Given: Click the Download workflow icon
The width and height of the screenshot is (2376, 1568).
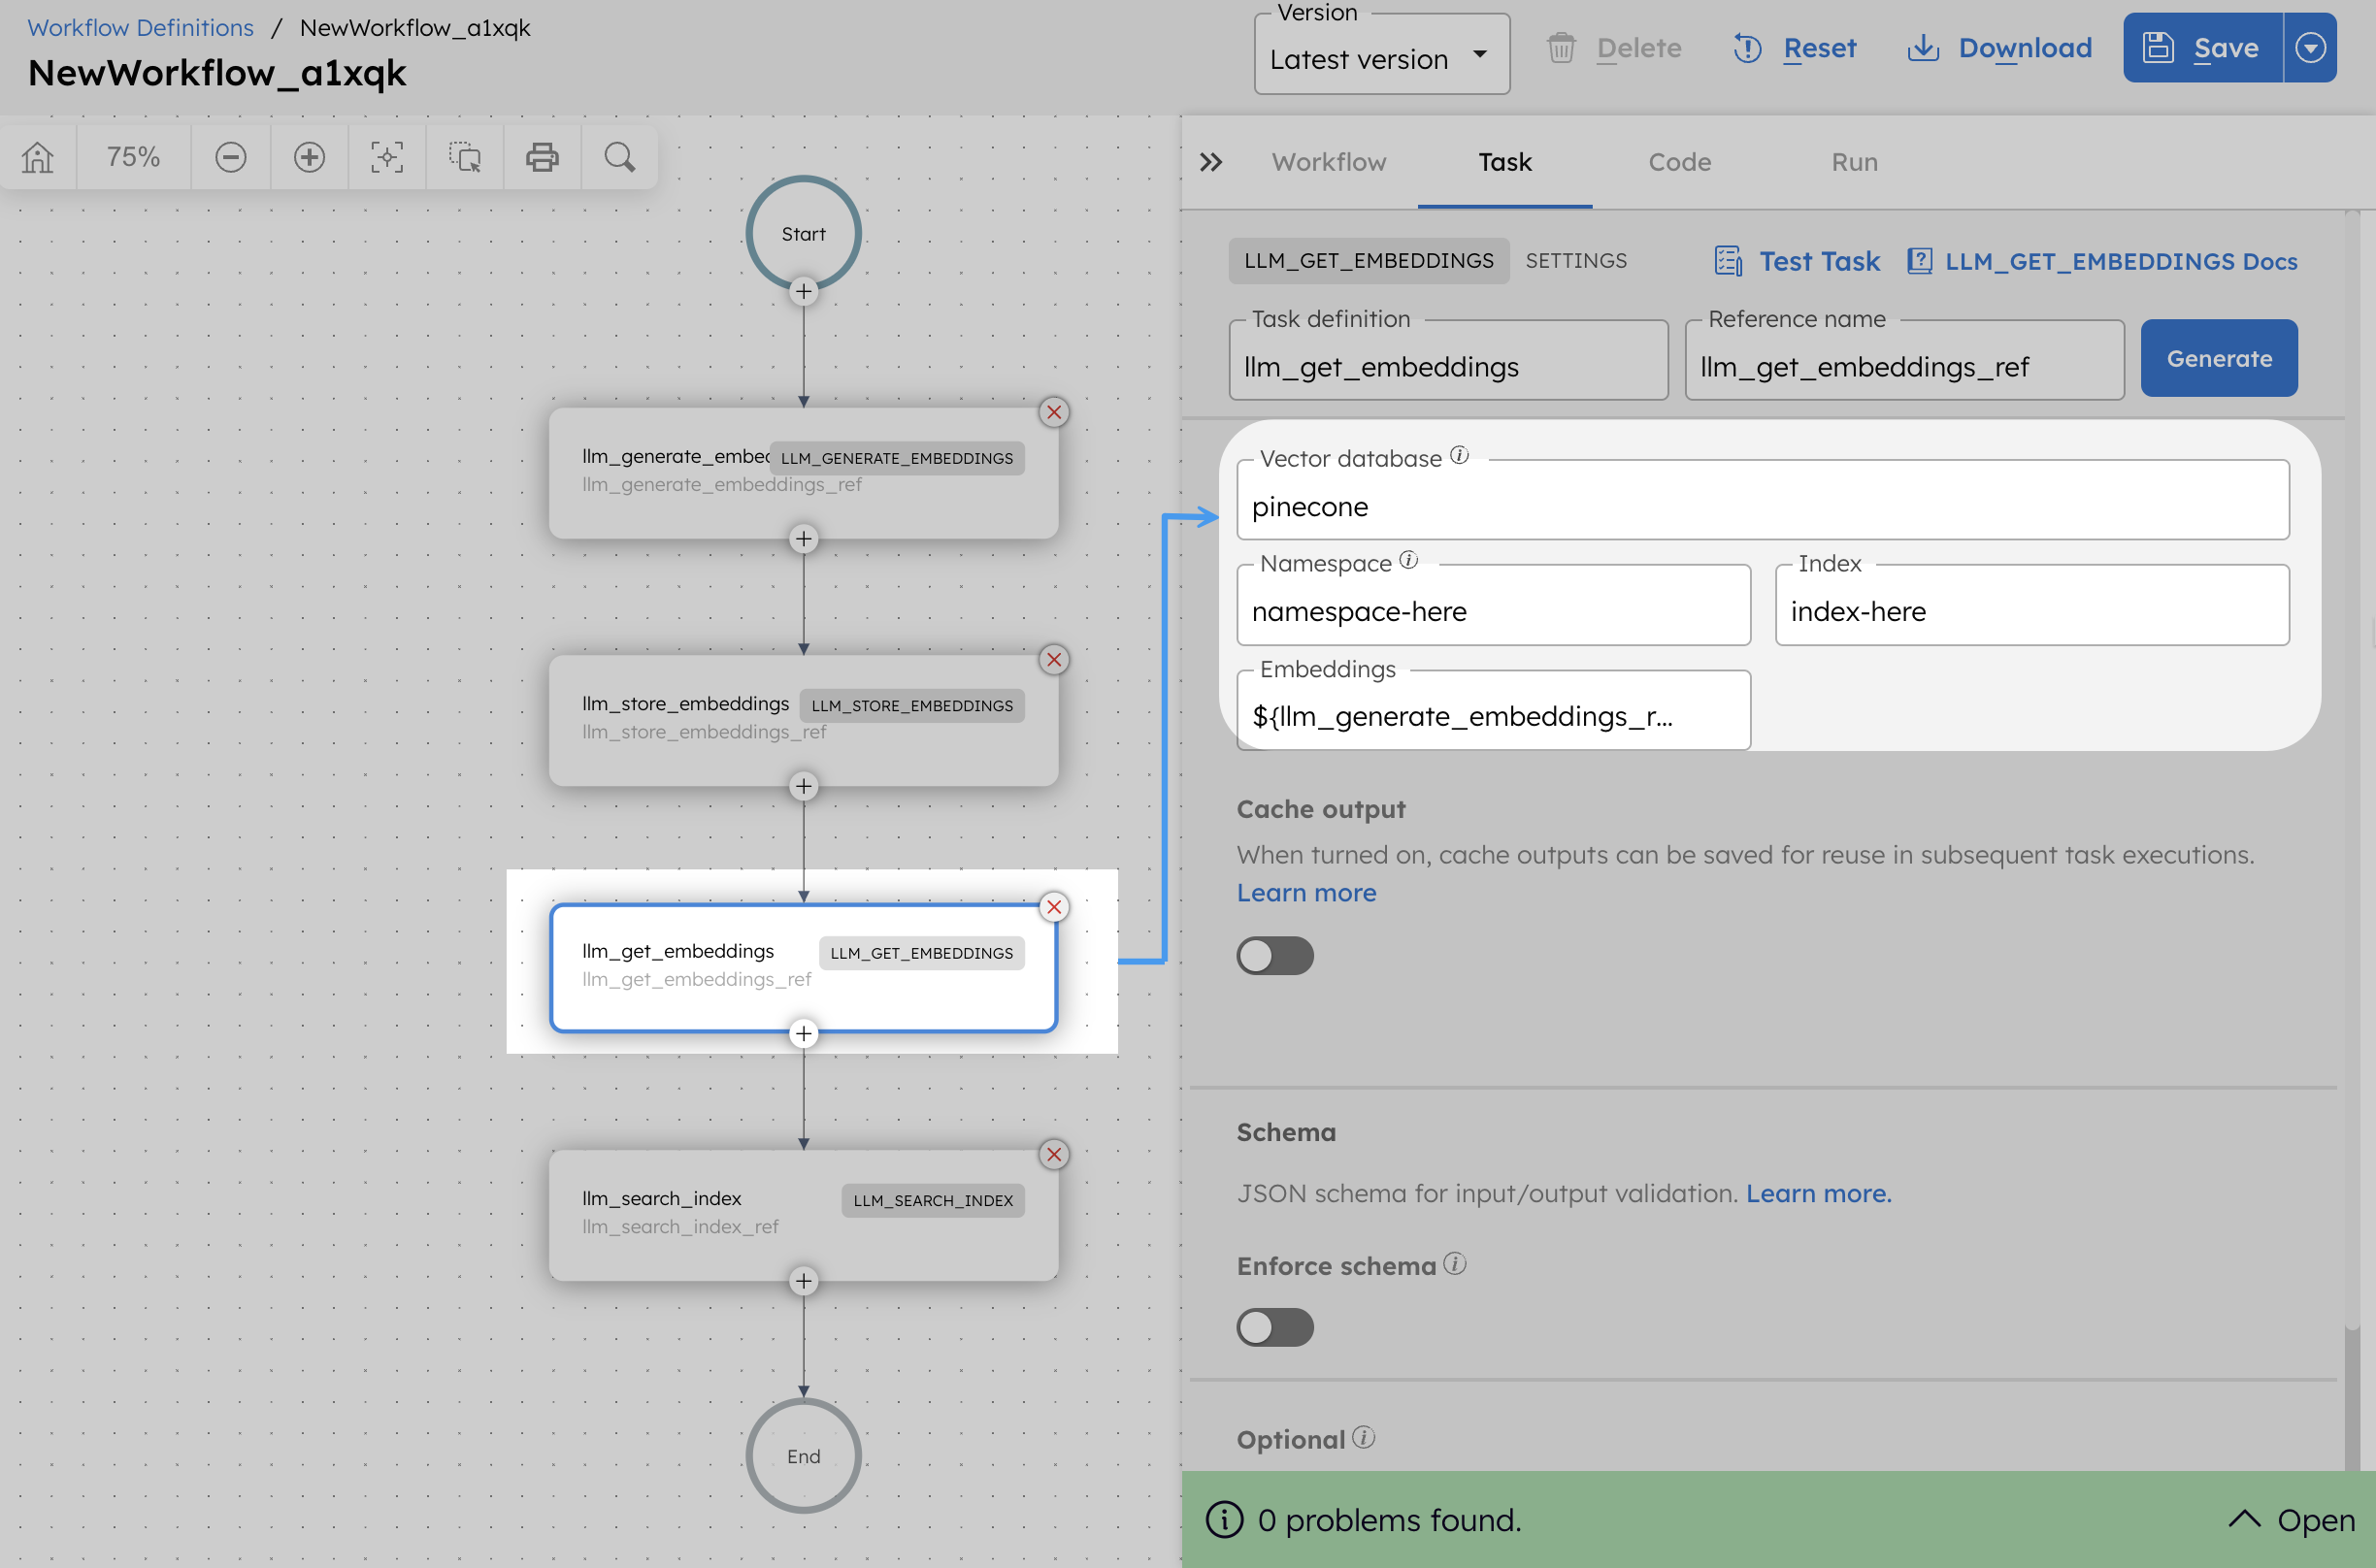Looking at the screenshot, I should click(1923, 48).
